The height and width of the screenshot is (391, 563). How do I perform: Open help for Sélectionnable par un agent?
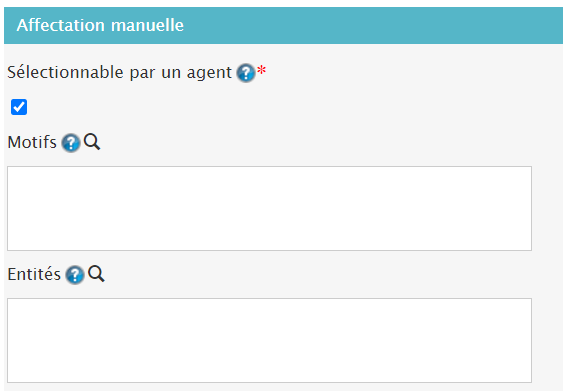[246, 73]
